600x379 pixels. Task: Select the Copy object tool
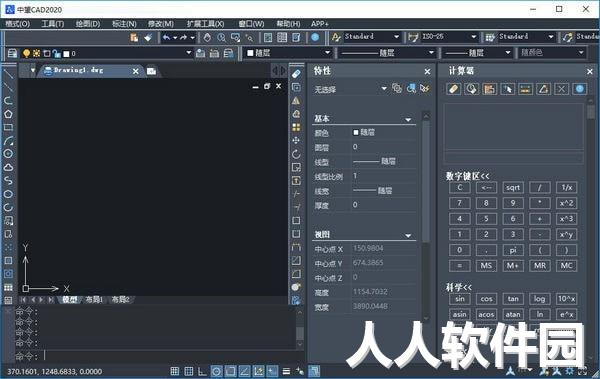pyautogui.click(x=296, y=87)
